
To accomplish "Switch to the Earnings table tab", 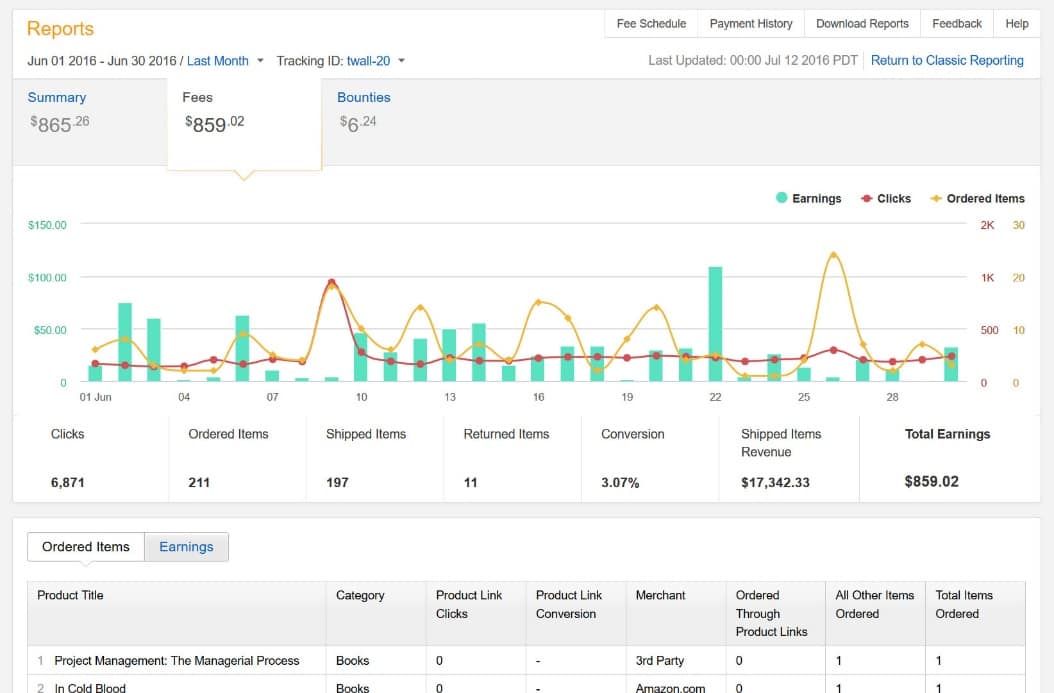I will [x=186, y=547].
